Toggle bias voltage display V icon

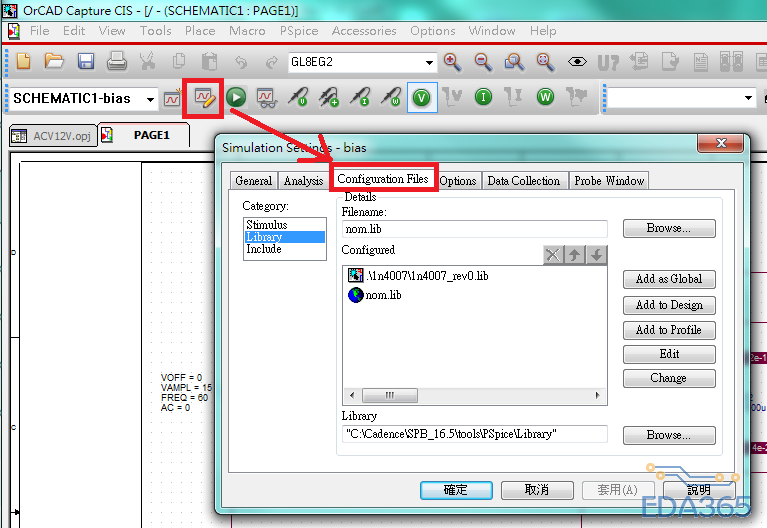point(422,97)
